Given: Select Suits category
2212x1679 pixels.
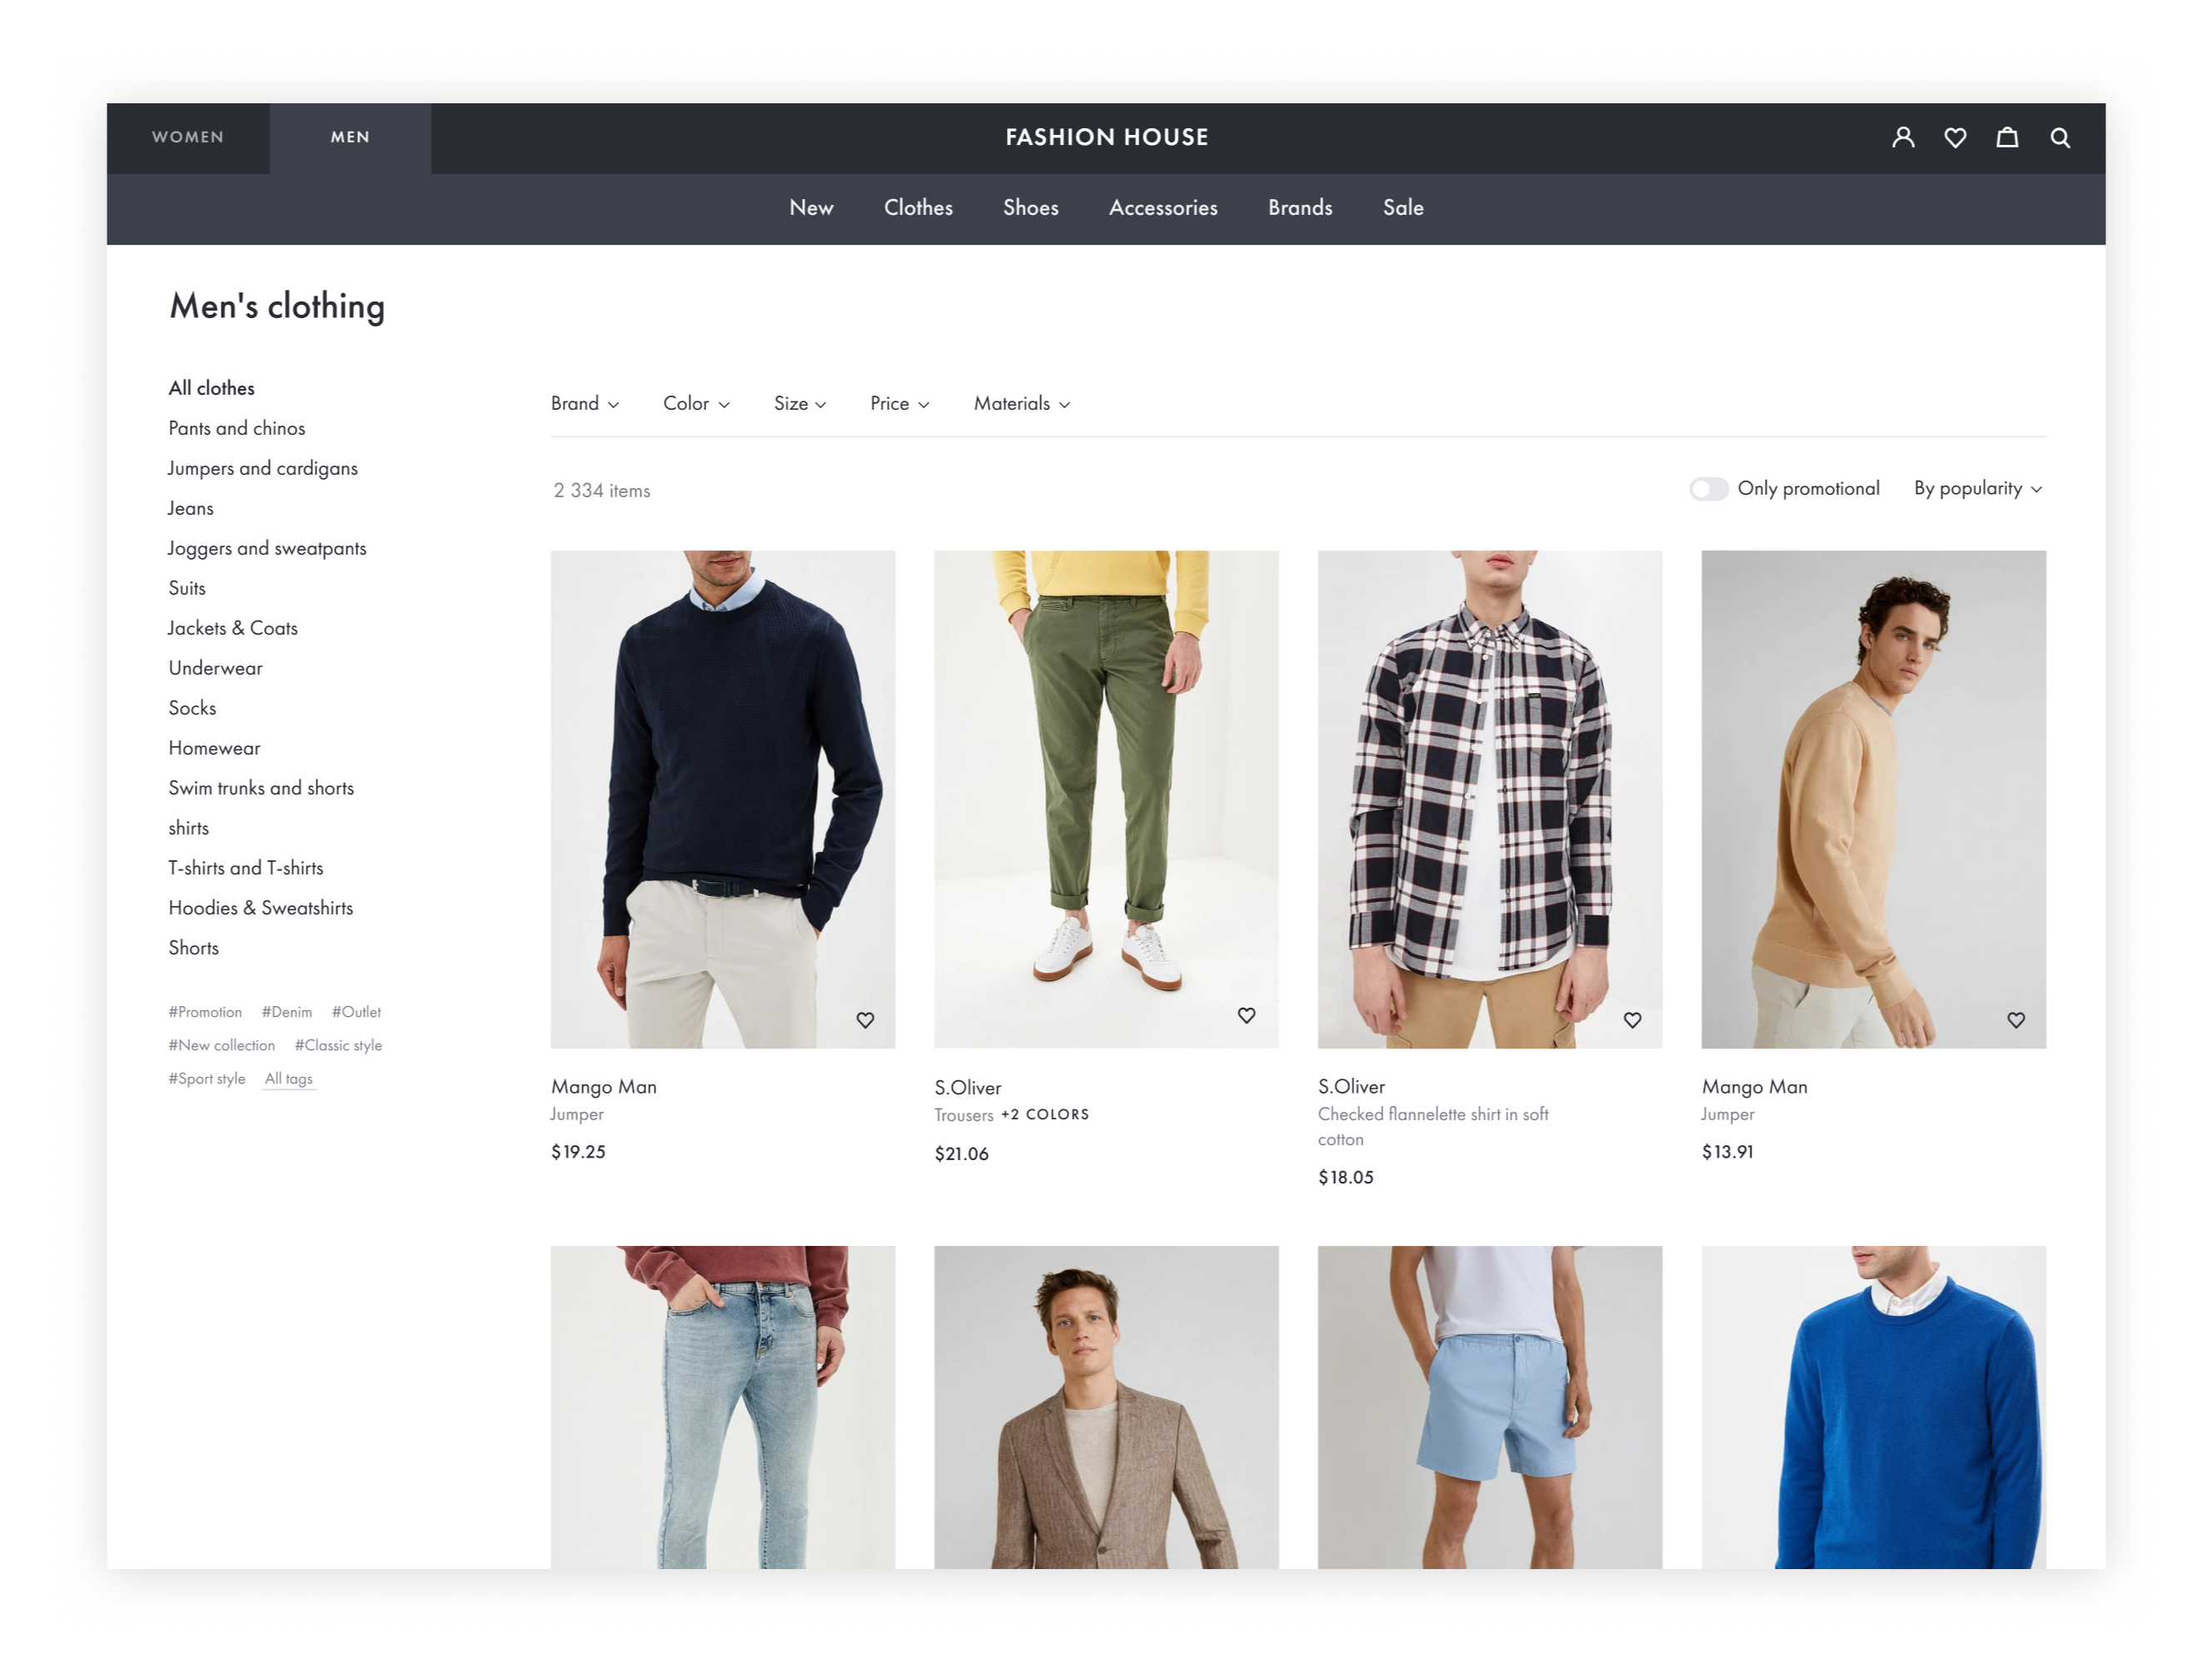Looking at the screenshot, I should 187,588.
